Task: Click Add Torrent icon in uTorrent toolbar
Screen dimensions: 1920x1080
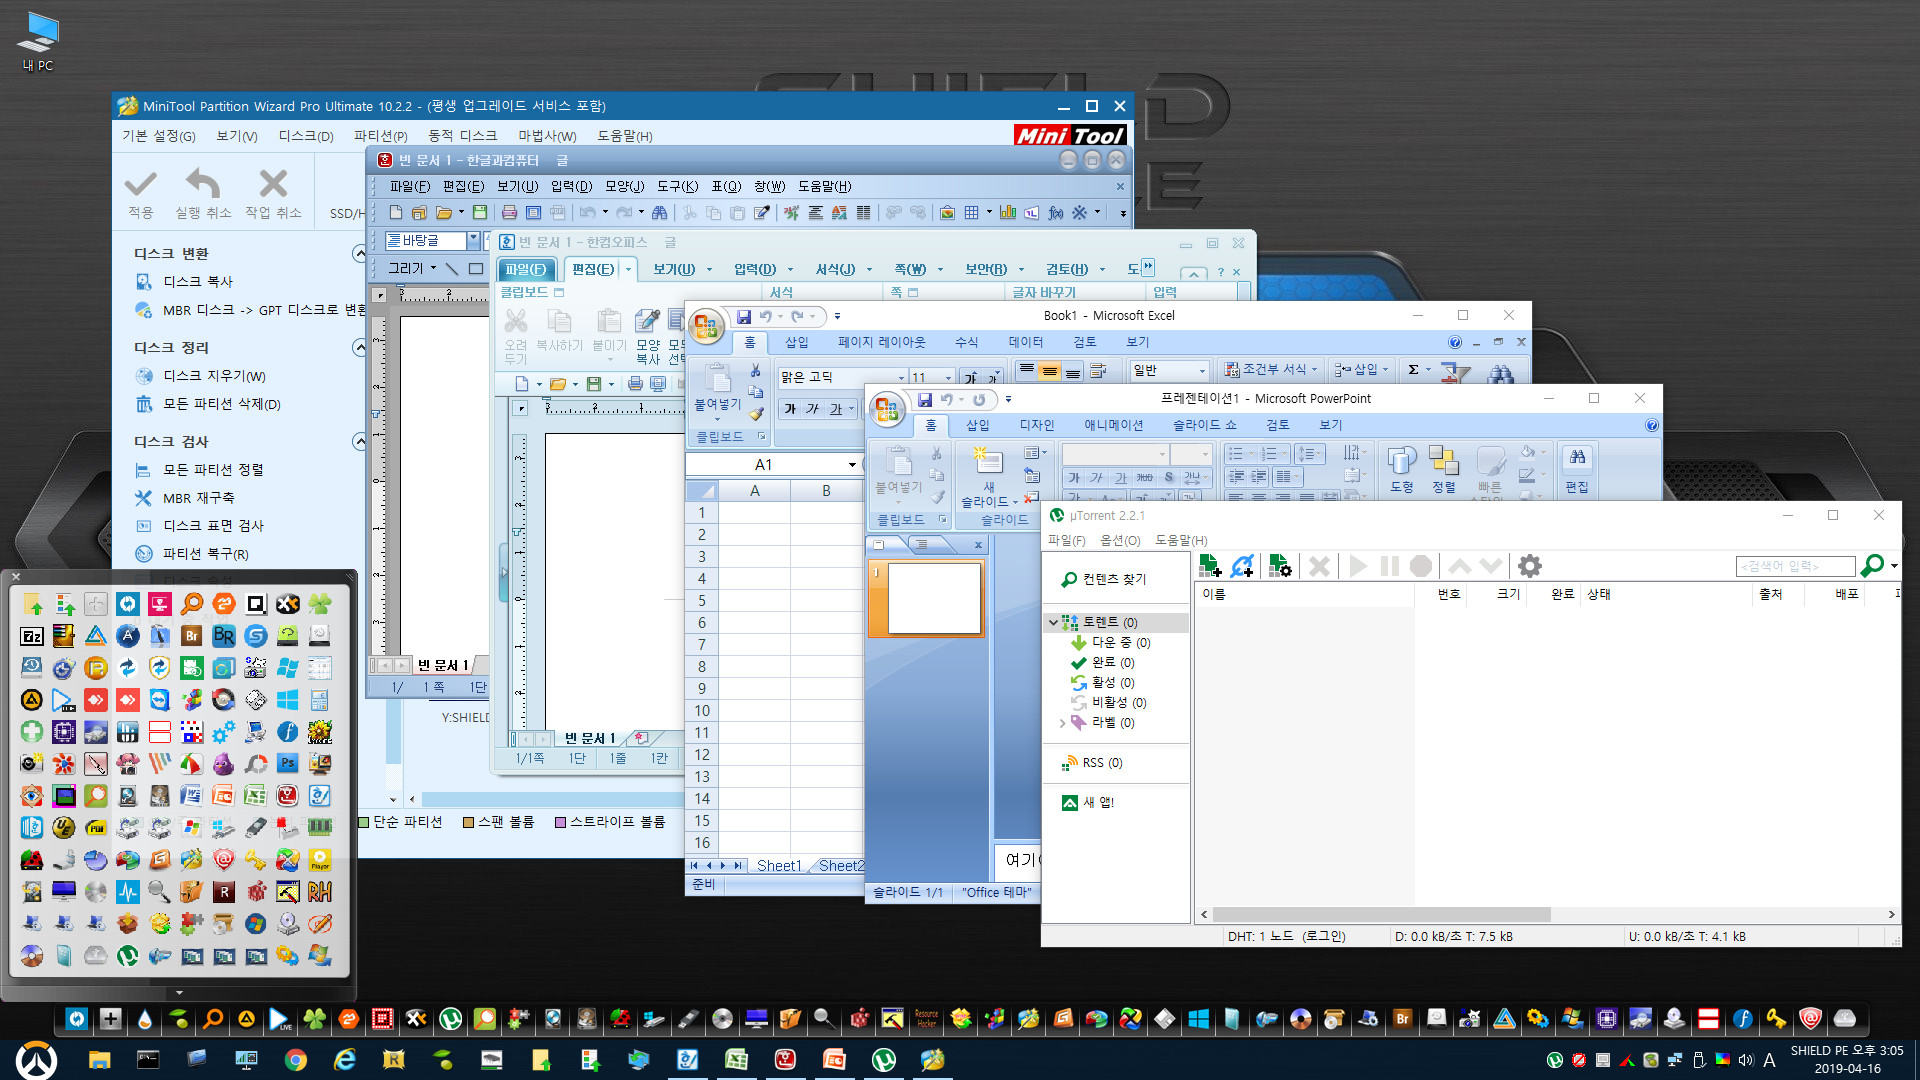Action: (x=1210, y=566)
